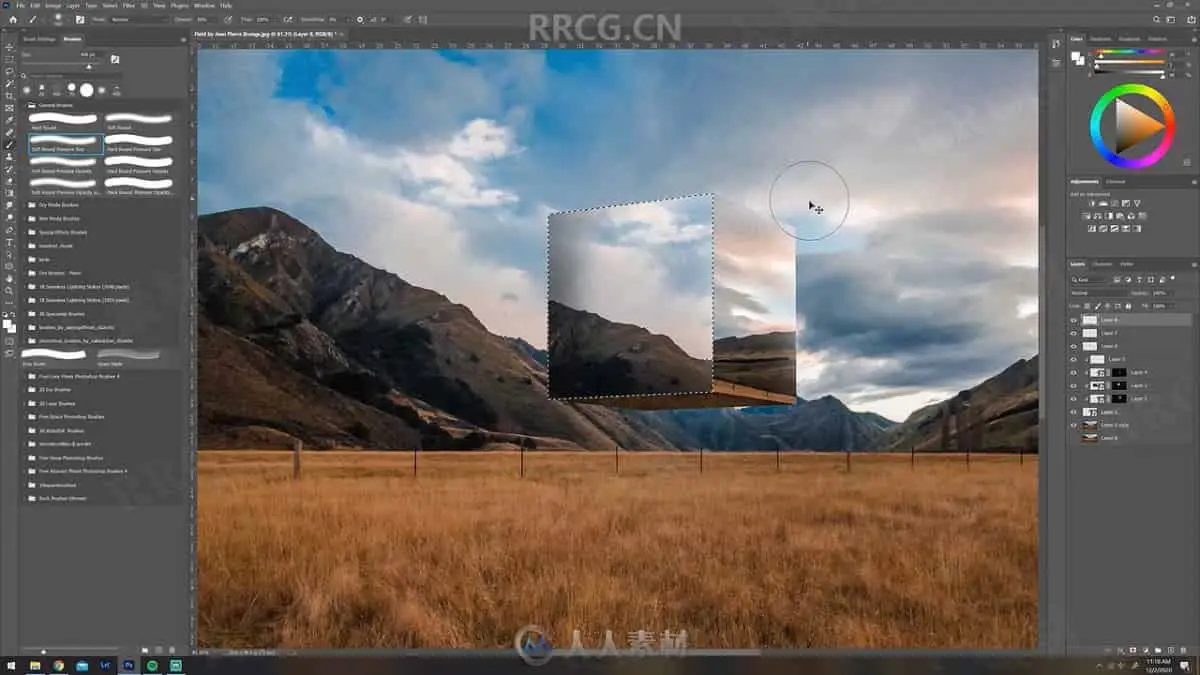
Task: Open the layer blend mode dropdown
Action: [x=1101, y=293]
